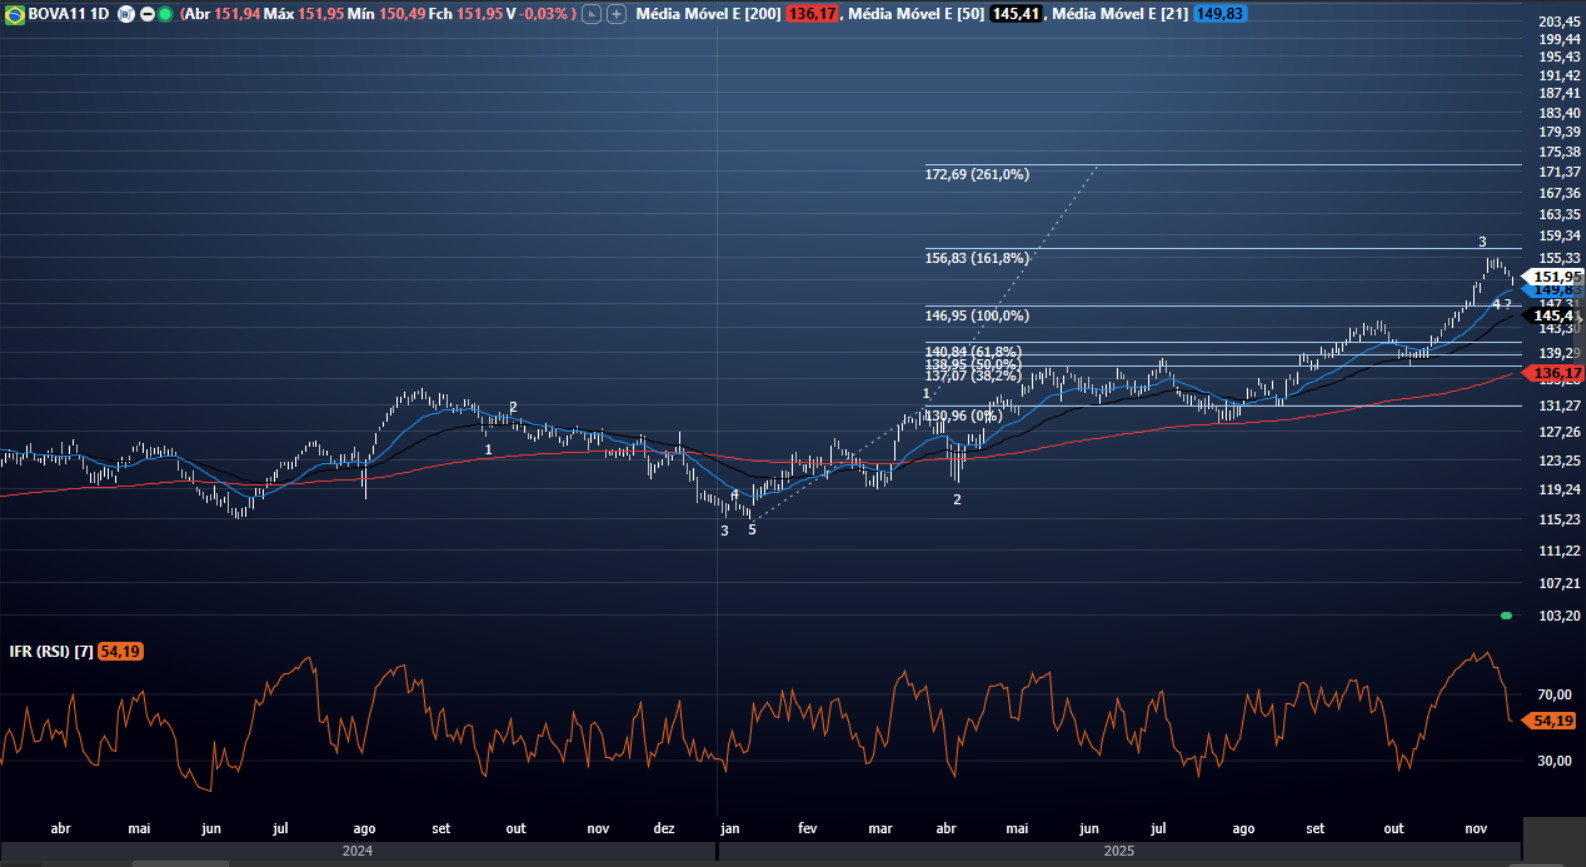The image size is (1586, 867).
Task: Open Média Móvel E [21] indicator settings
Action: (x=1119, y=14)
